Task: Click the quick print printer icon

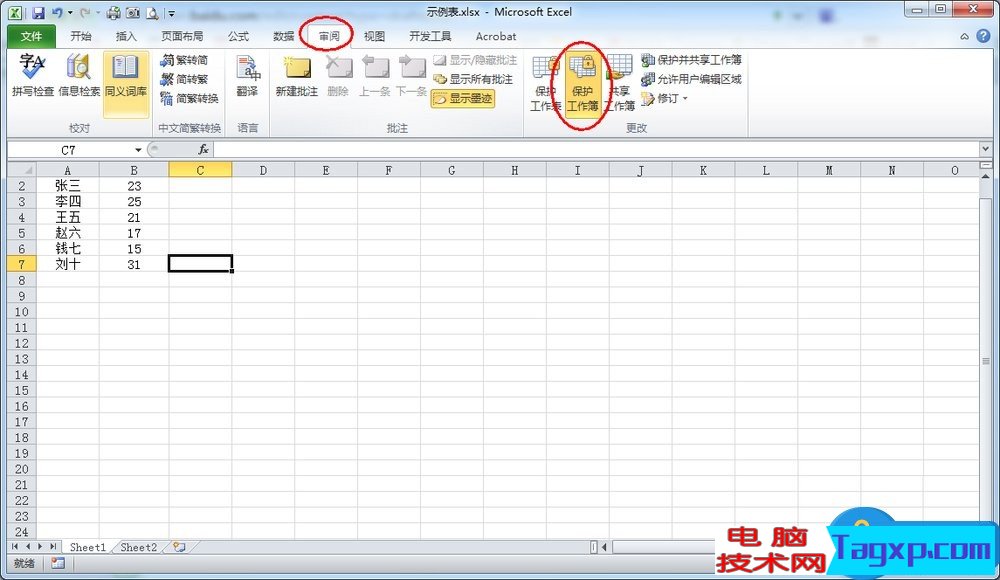Action: [x=114, y=12]
